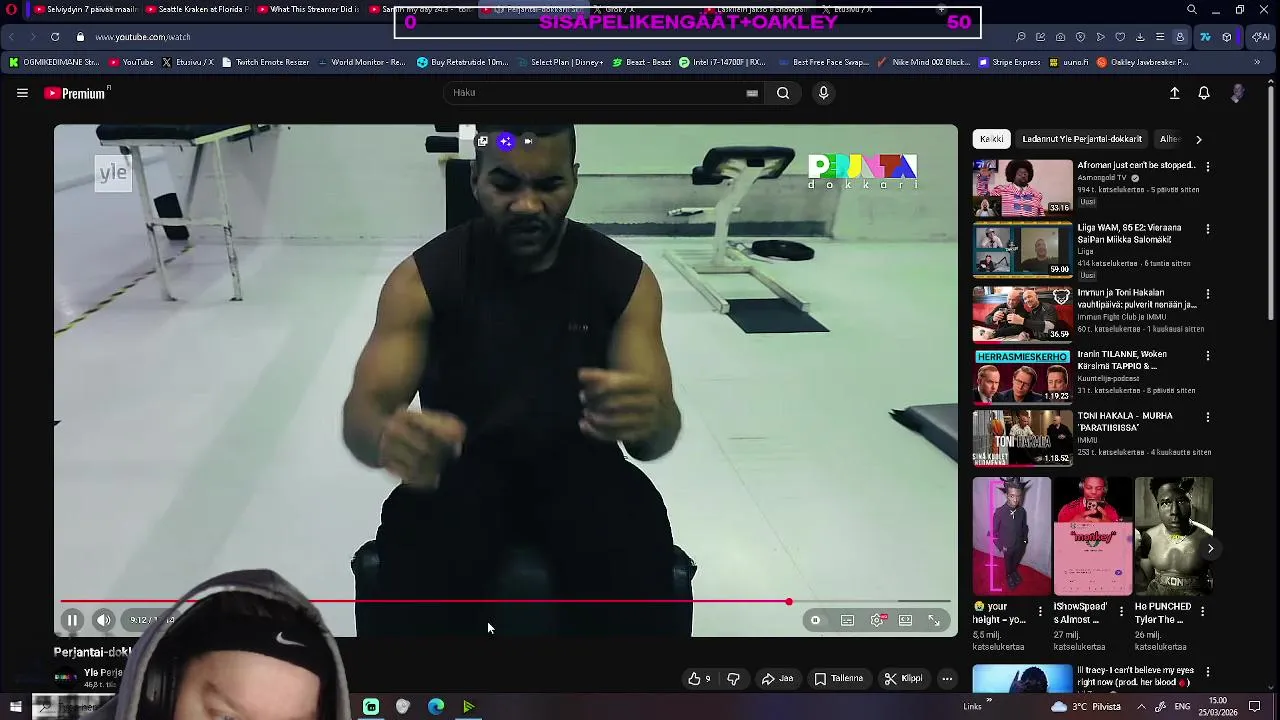Select the Kaikki filter chip
This screenshot has width=1280, height=720.
[x=992, y=139]
